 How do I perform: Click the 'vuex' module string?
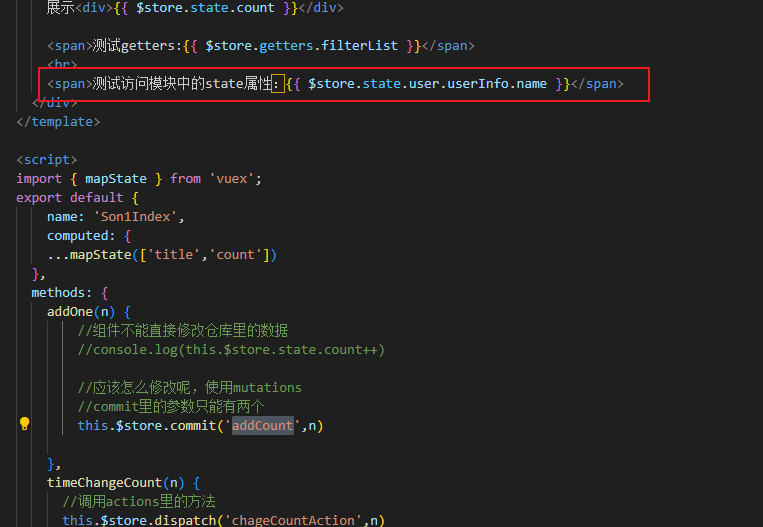point(232,179)
